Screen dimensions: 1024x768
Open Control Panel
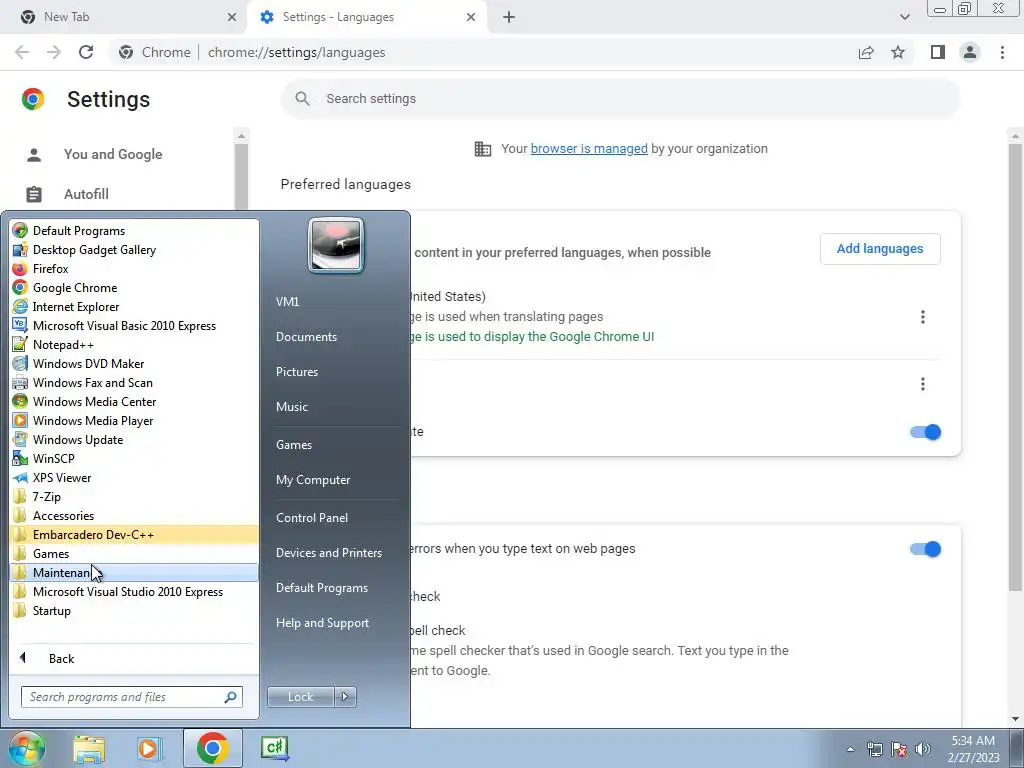pos(312,518)
